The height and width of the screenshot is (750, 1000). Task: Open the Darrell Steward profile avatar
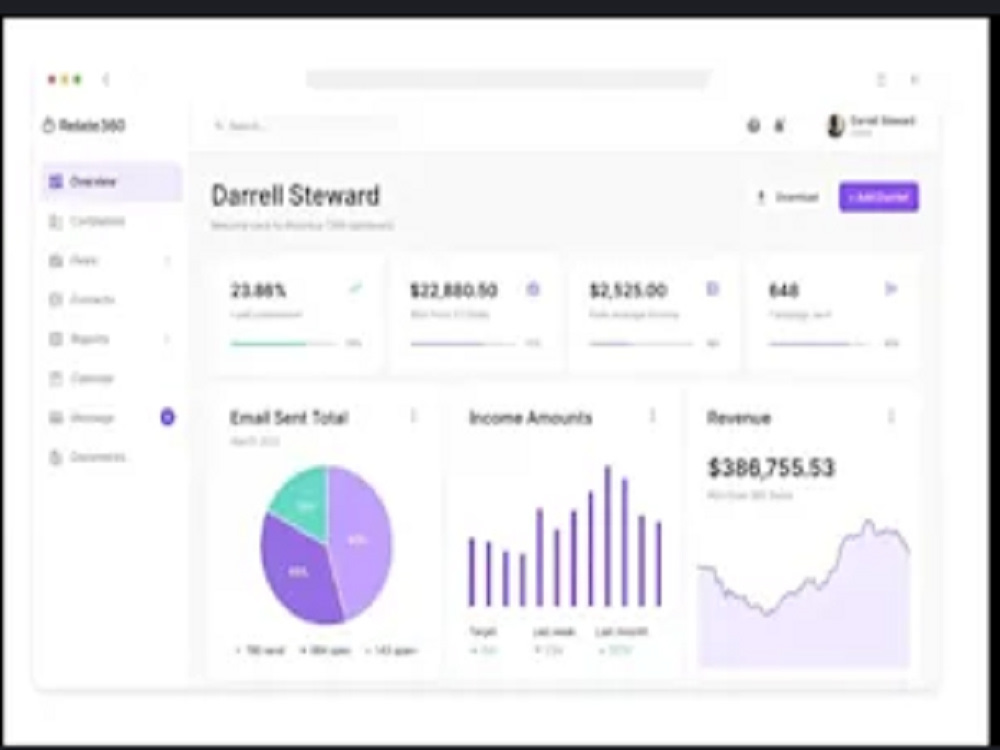835,126
